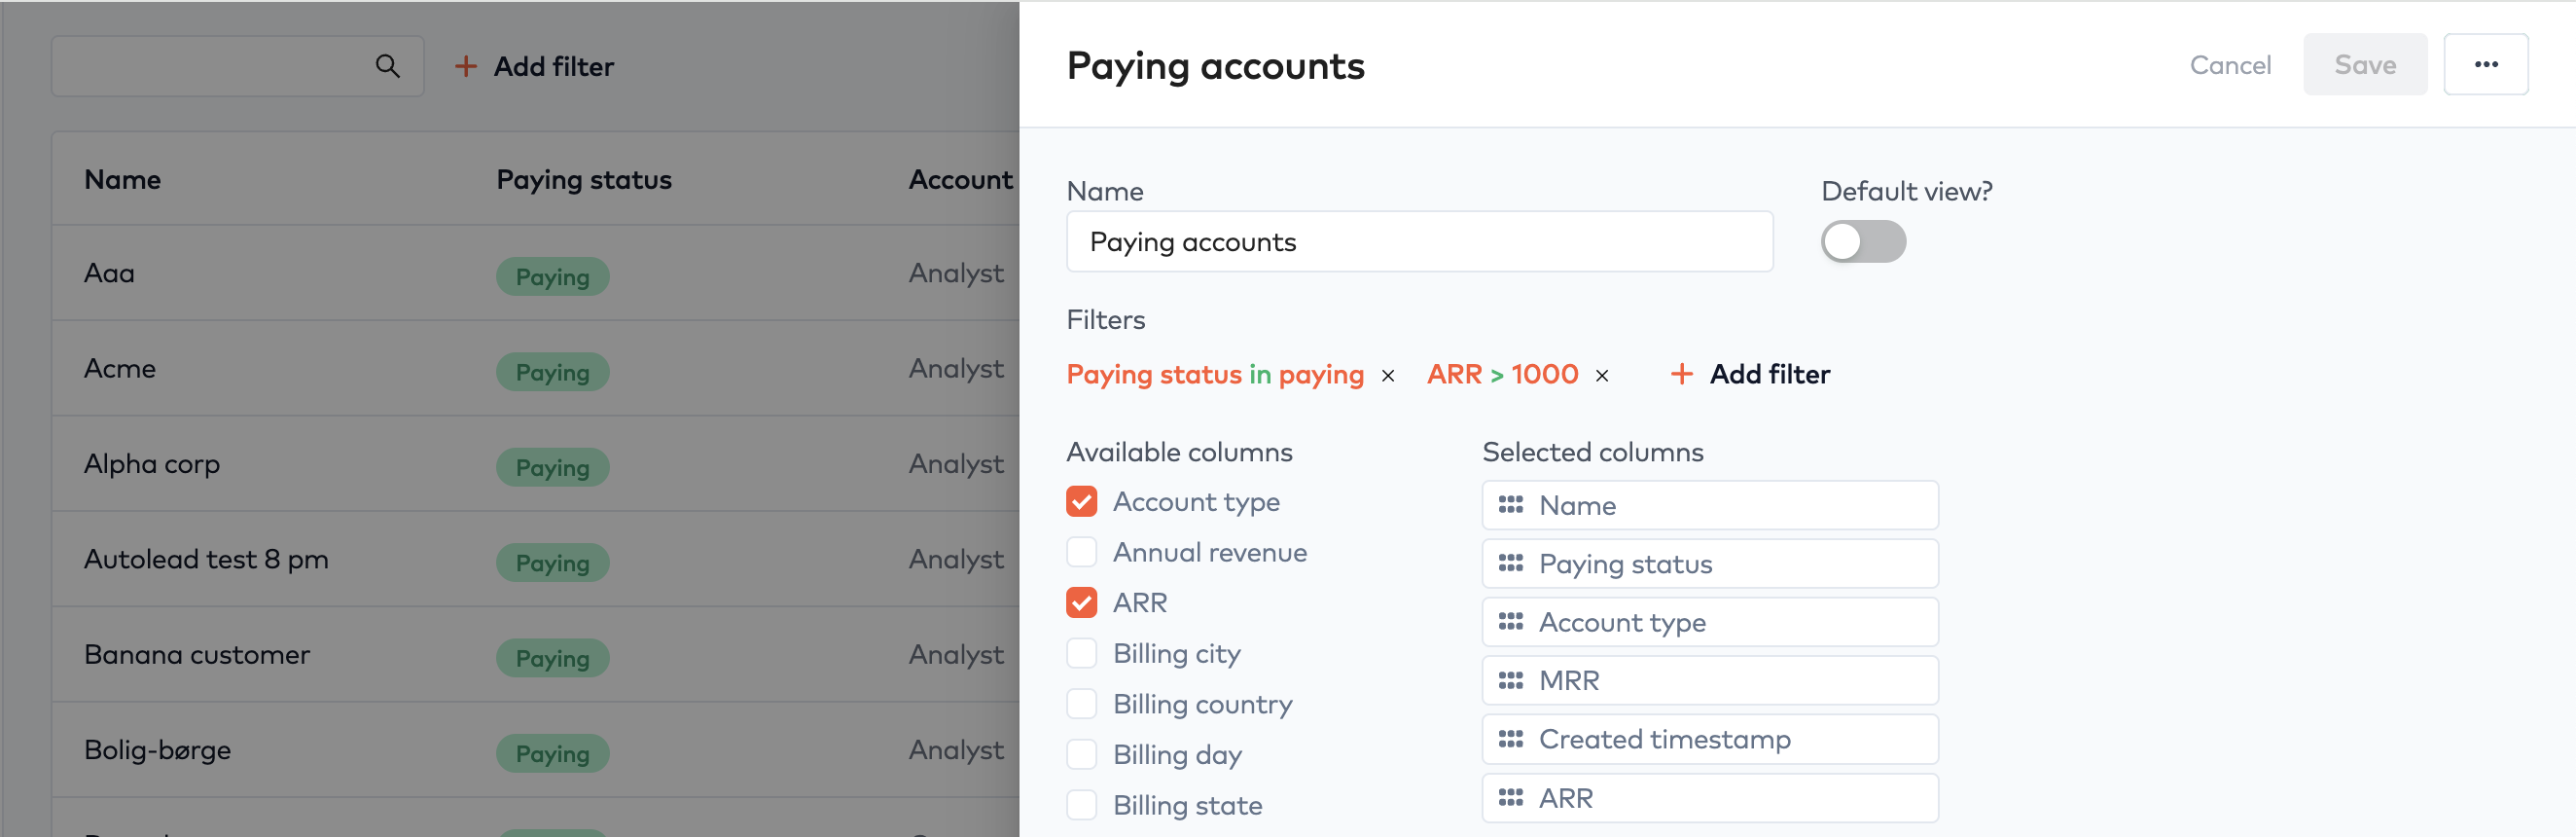Sort by the Name column header

pyautogui.click(x=122, y=180)
